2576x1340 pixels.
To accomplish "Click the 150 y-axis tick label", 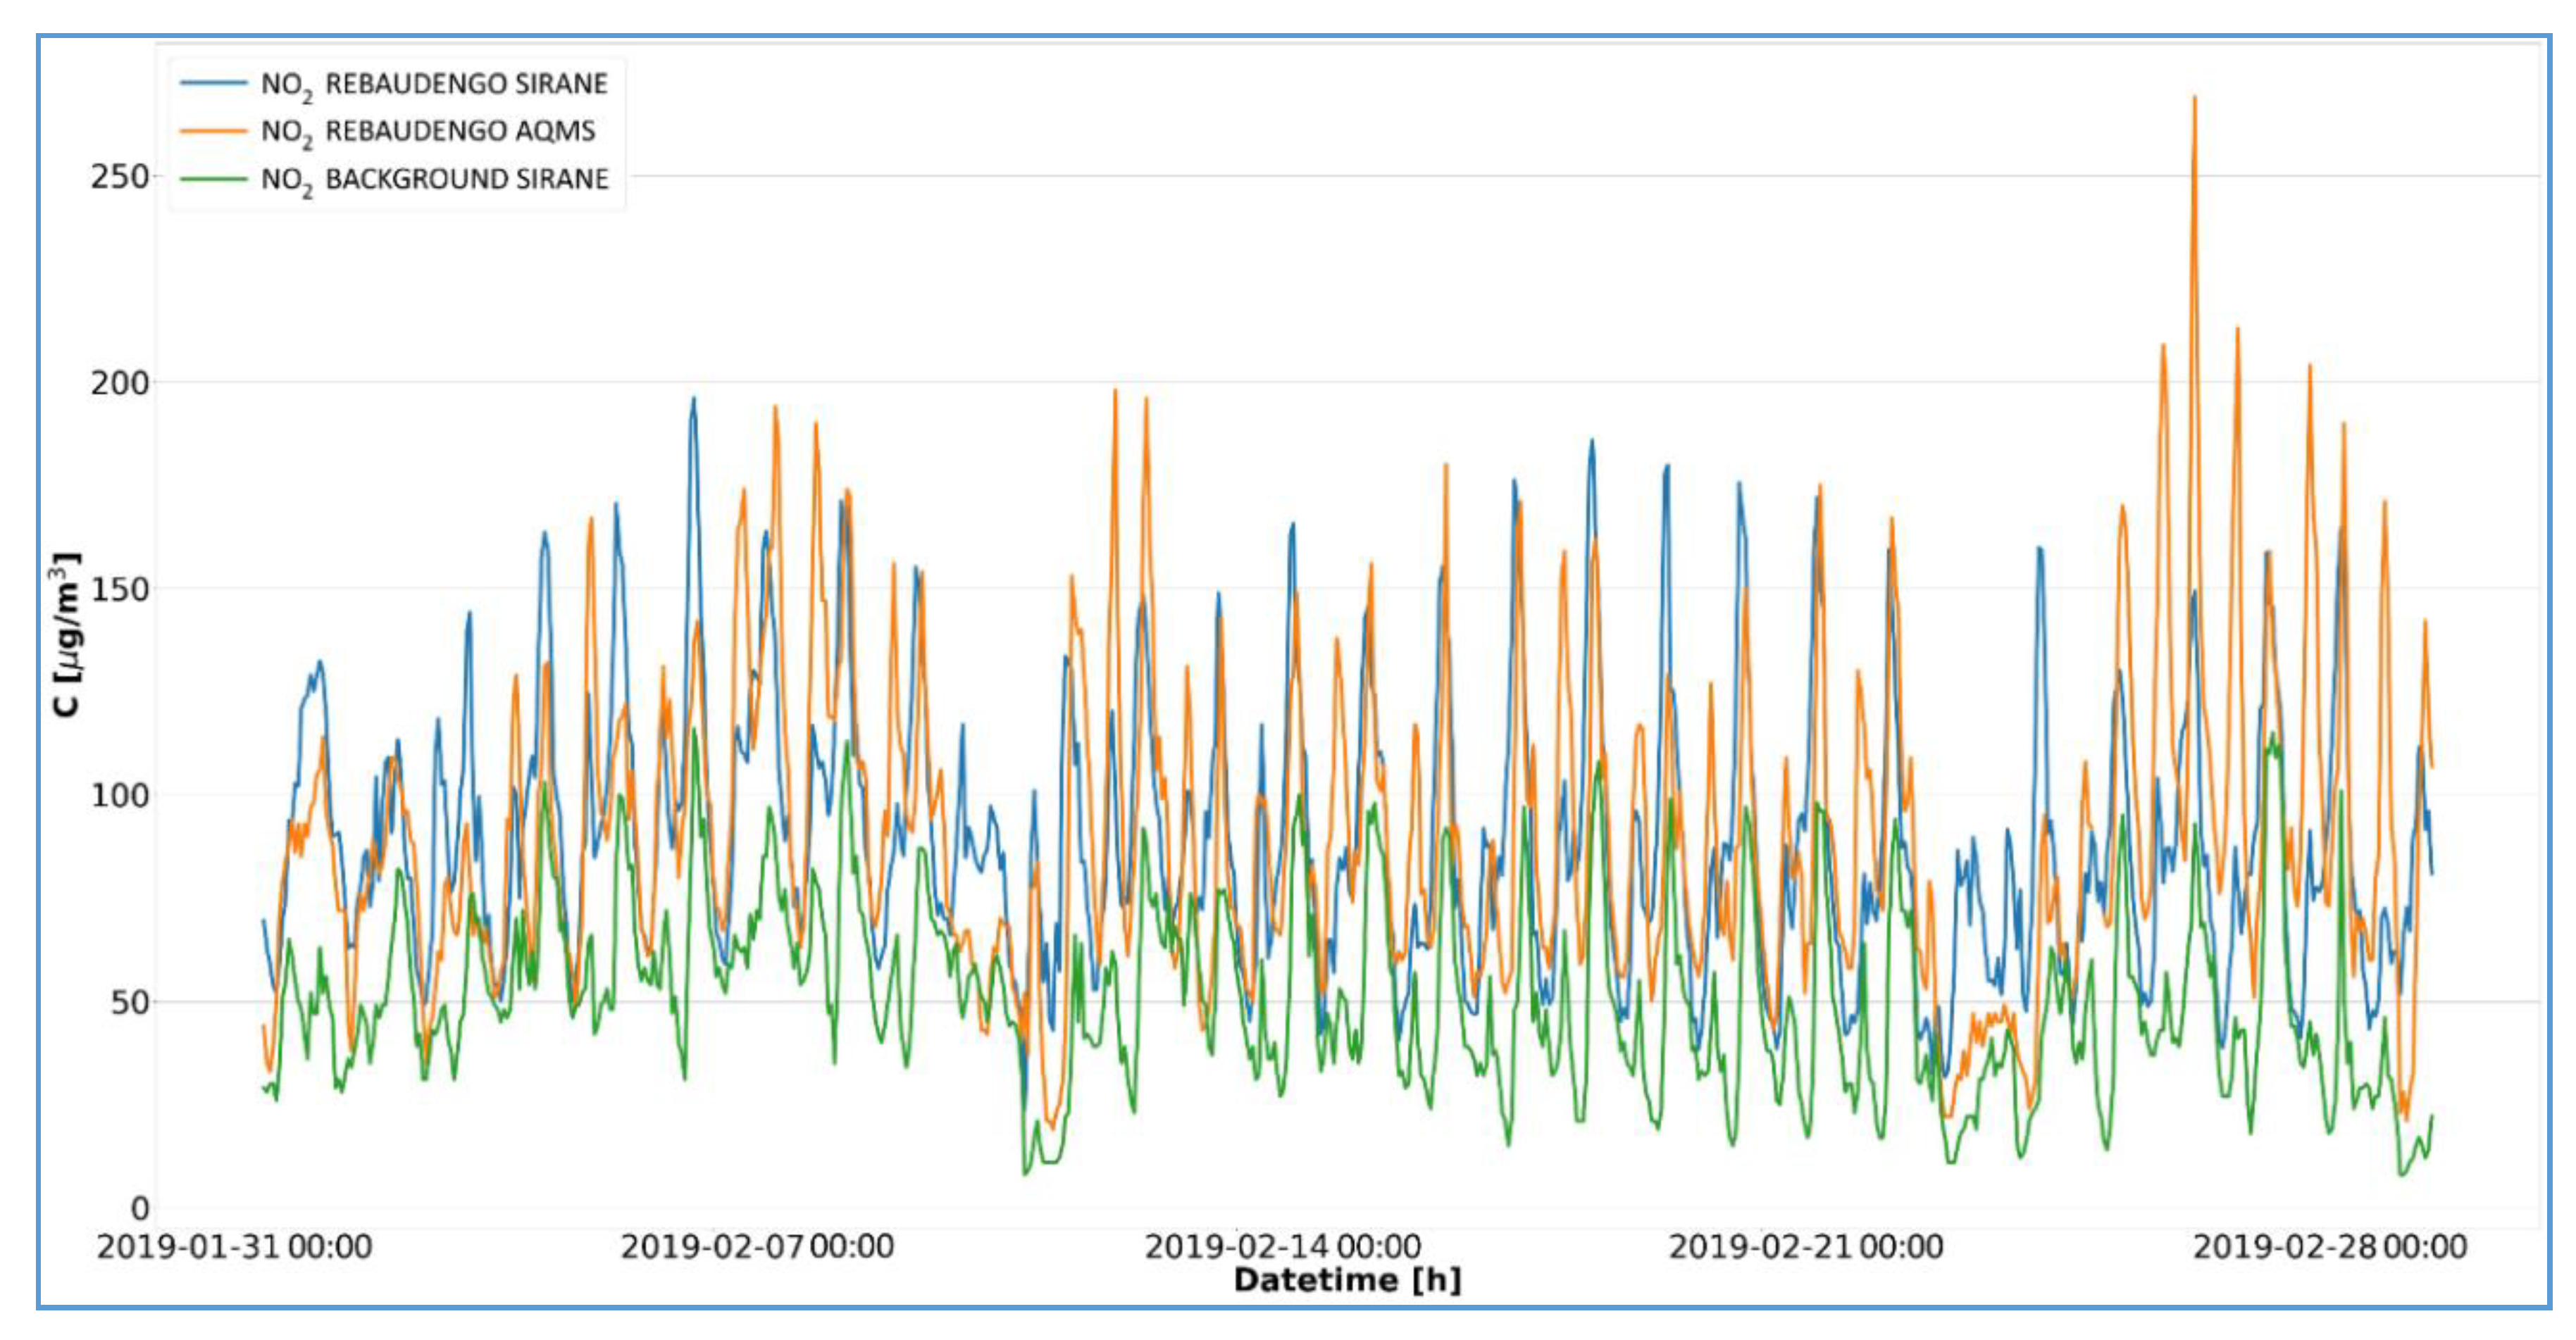I will [119, 590].
